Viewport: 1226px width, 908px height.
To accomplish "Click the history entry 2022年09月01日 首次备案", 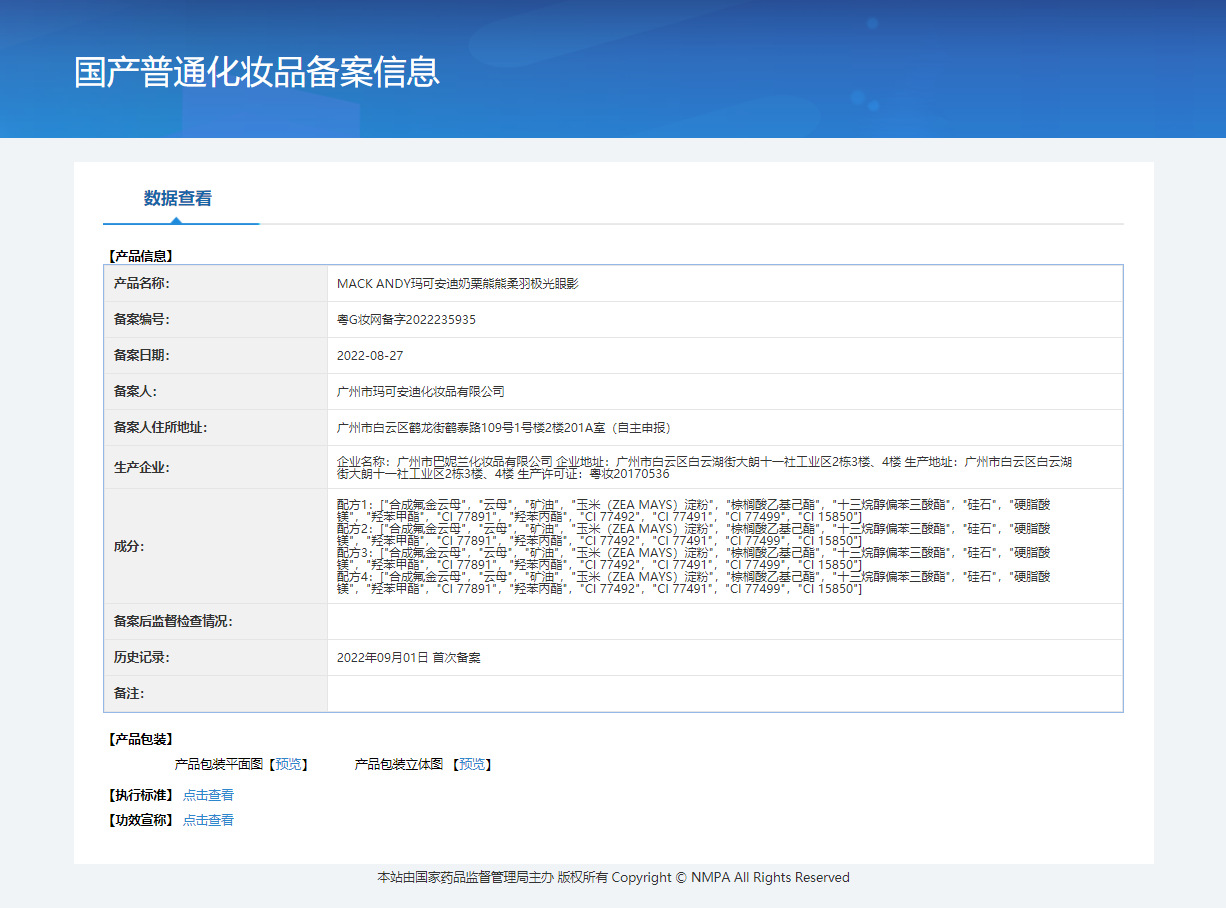I will [x=408, y=657].
